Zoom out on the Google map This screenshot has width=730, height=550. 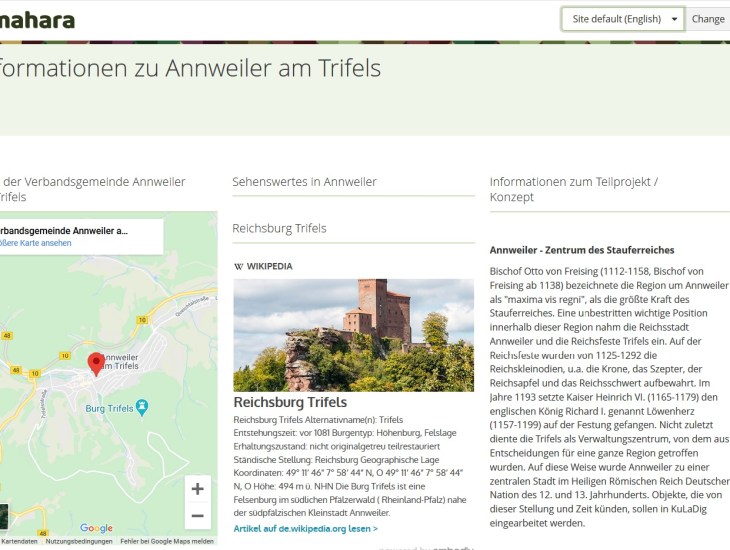[x=197, y=516]
